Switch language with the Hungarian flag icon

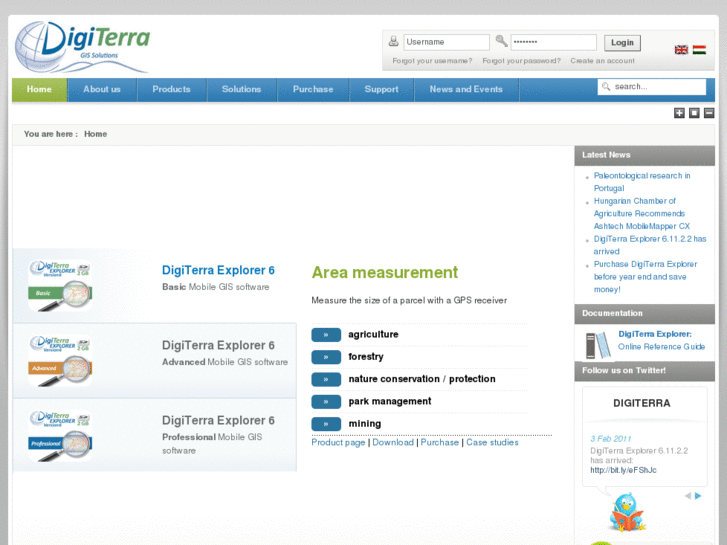pyautogui.click(x=699, y=50)
